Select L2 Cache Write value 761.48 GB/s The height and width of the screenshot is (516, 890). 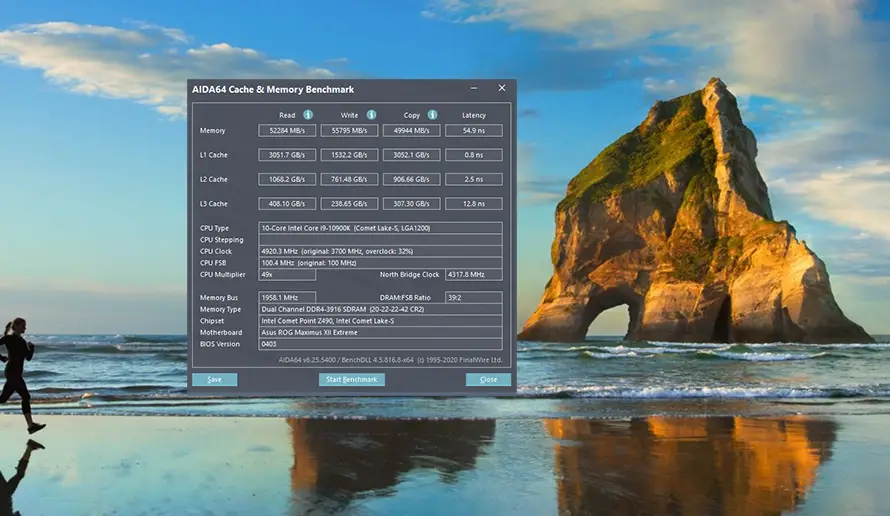[x=349, y=179]
